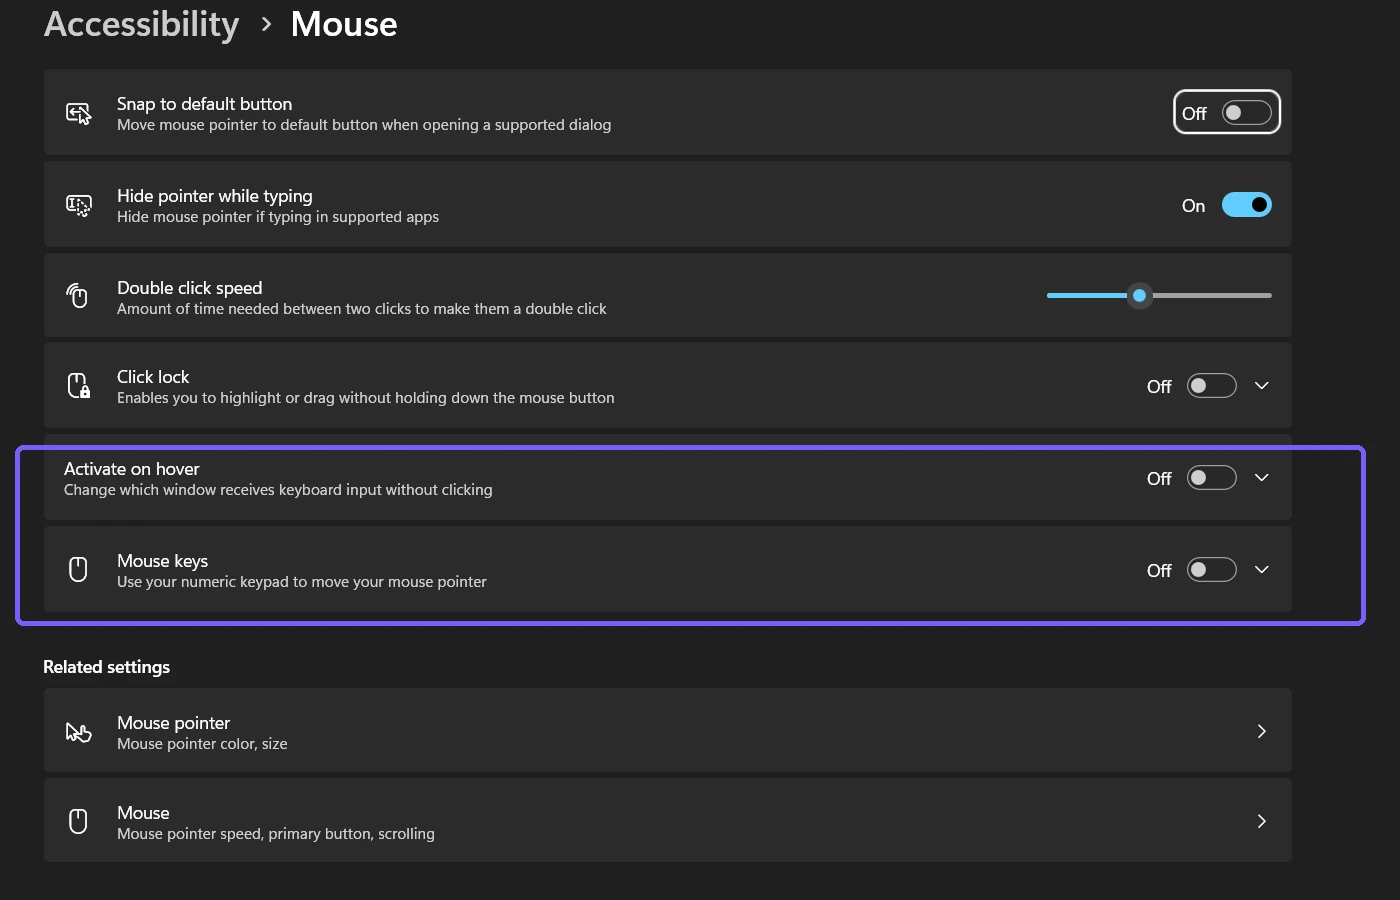Click 'Move mouse pointer to default button' description
This screenshot has width=1400, height=900.
(x=364, y=125)
